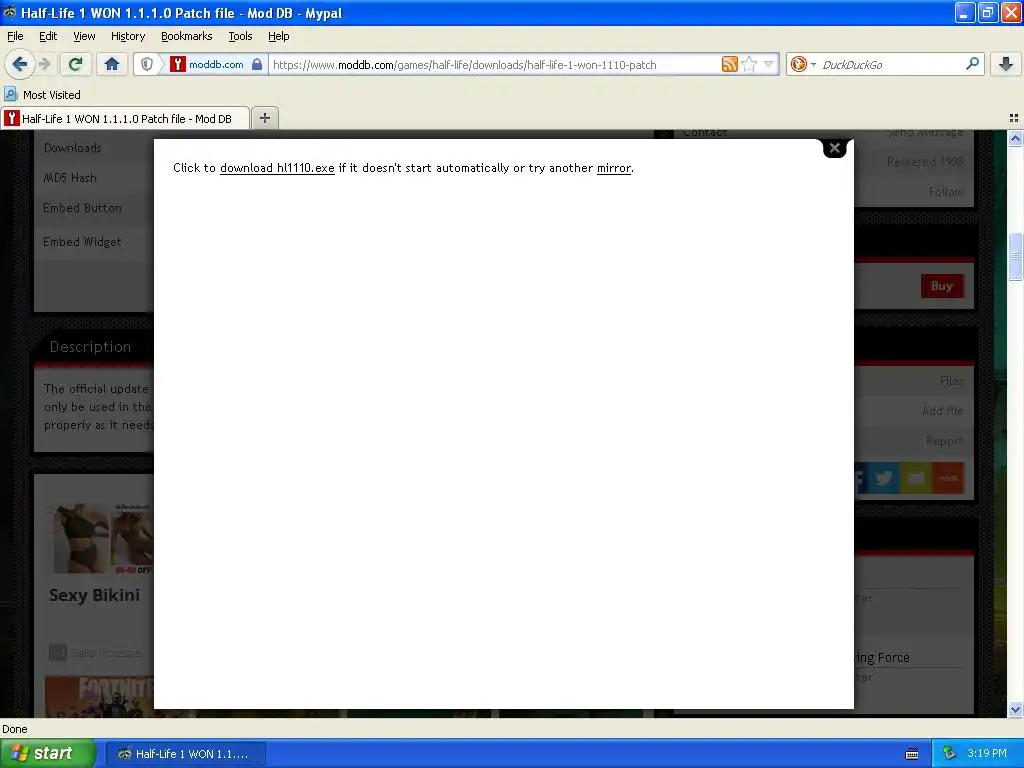Viewport: 1024px width, 768px height.
Task: Share via the Twitter bird icon
Action: tap(884, 478)
